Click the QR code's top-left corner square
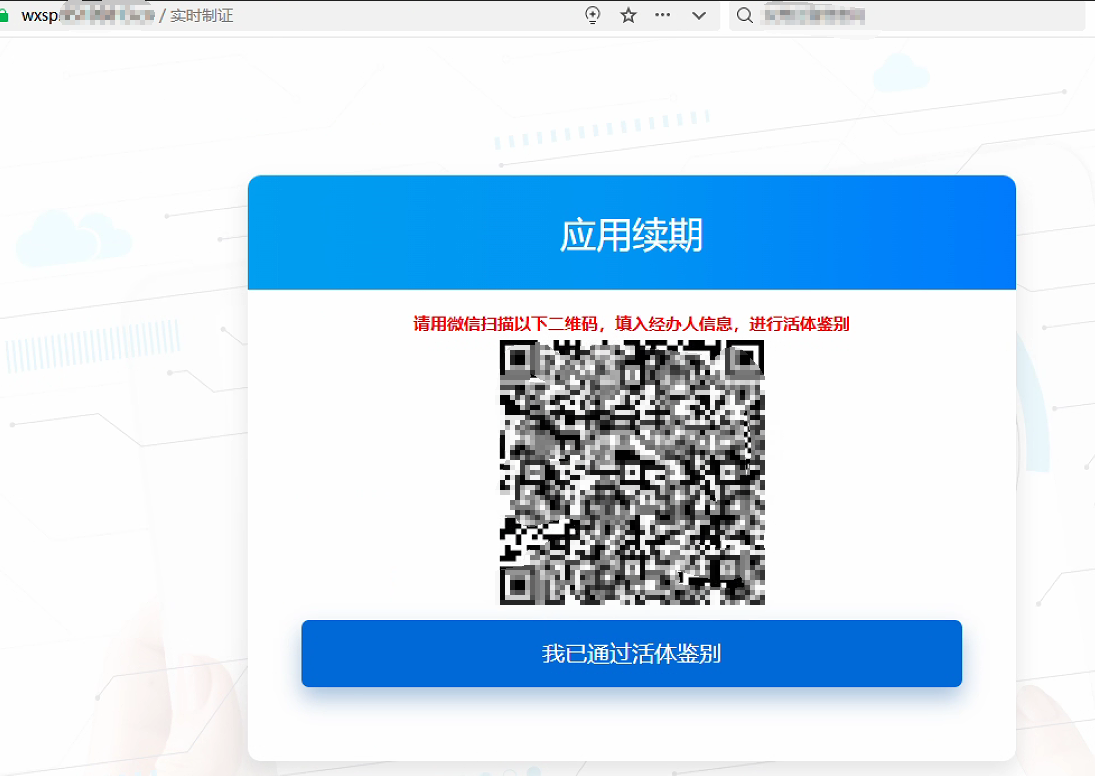1095x776 pixels. coord(518,359)
